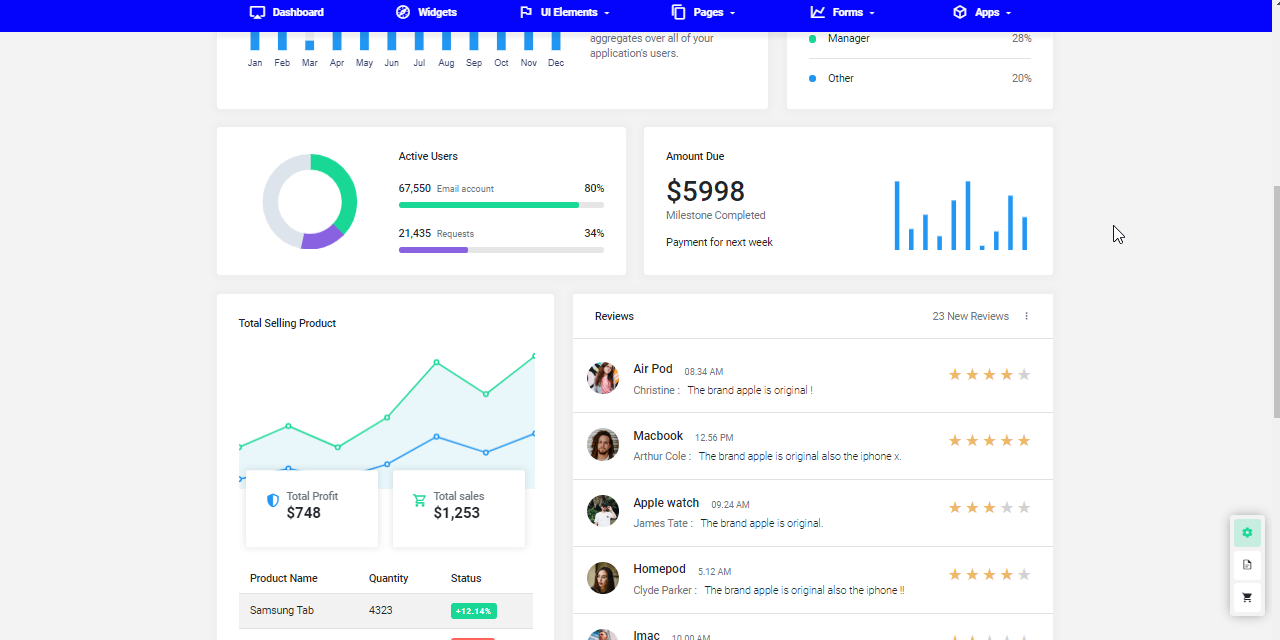
Task: Click the green settings gear icon
Action: (x=1247, y=533)
